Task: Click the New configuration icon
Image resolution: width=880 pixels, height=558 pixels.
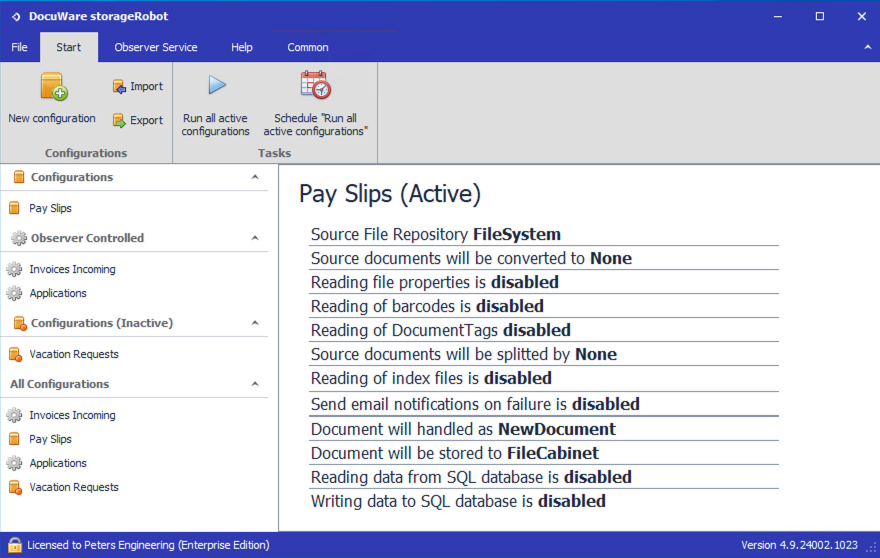Action: point(53,87)
